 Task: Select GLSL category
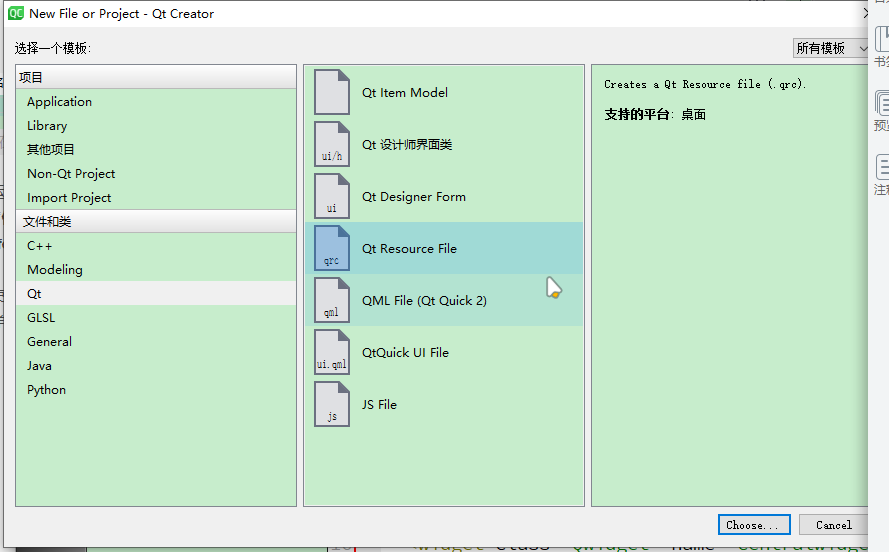[156, 317]
